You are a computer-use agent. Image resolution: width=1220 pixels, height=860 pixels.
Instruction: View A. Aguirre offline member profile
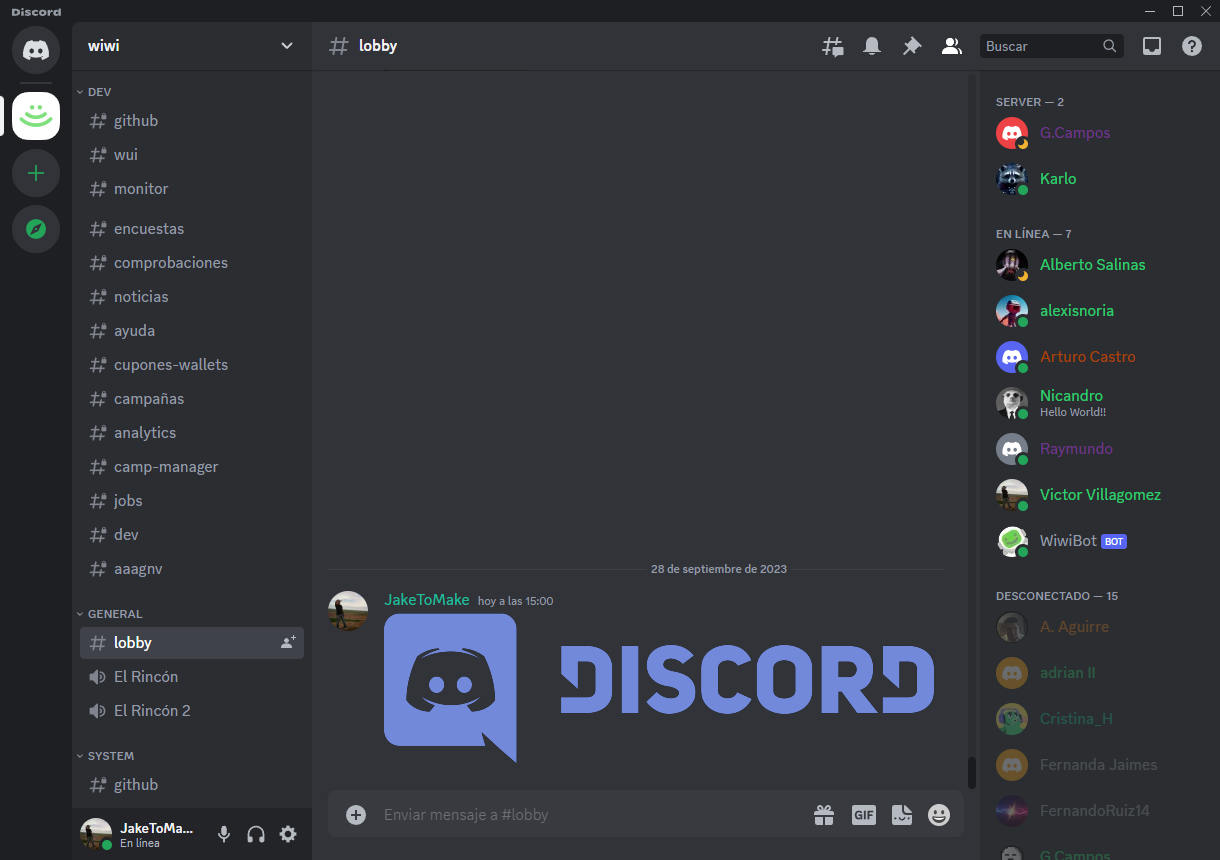1098,627
